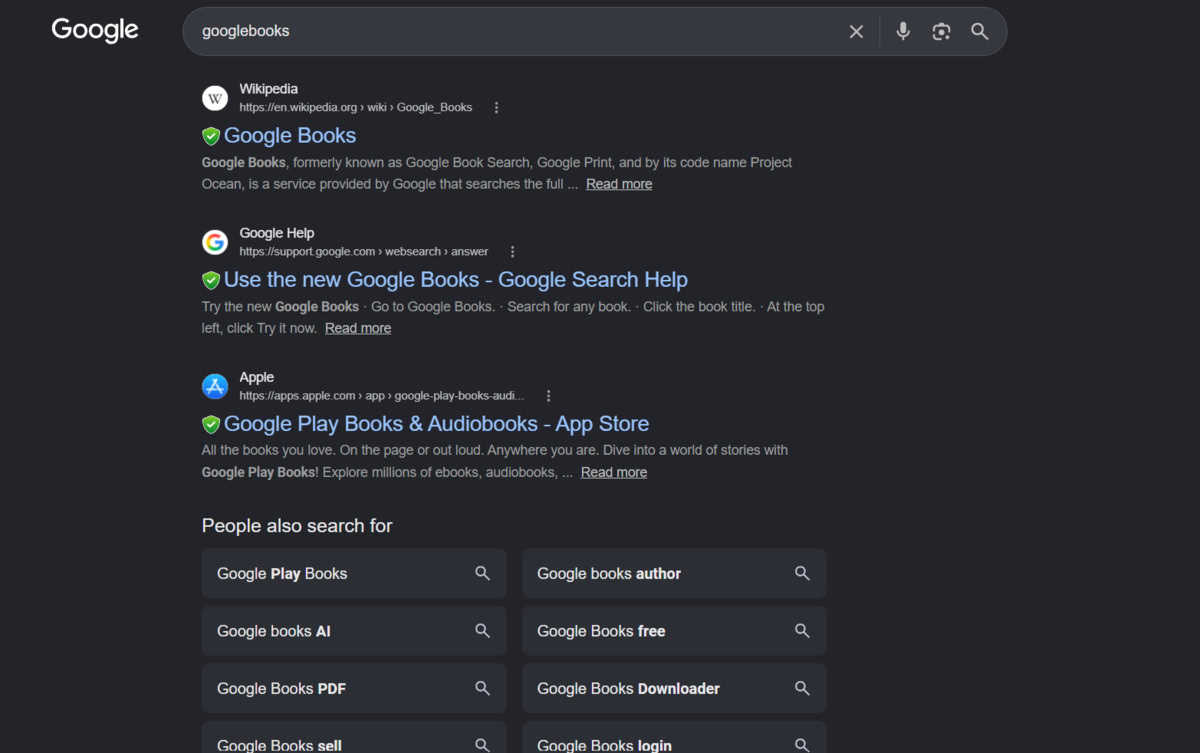Click the People also search for heading
1200x753 pixels.
pos(297,526)
